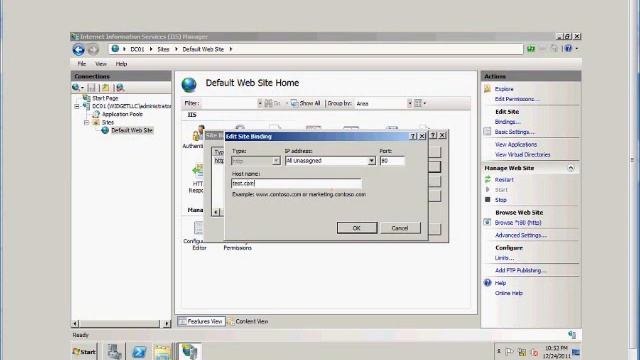Open the Filter dropdown arrow
640x360 pixels.
coord(260,104)
